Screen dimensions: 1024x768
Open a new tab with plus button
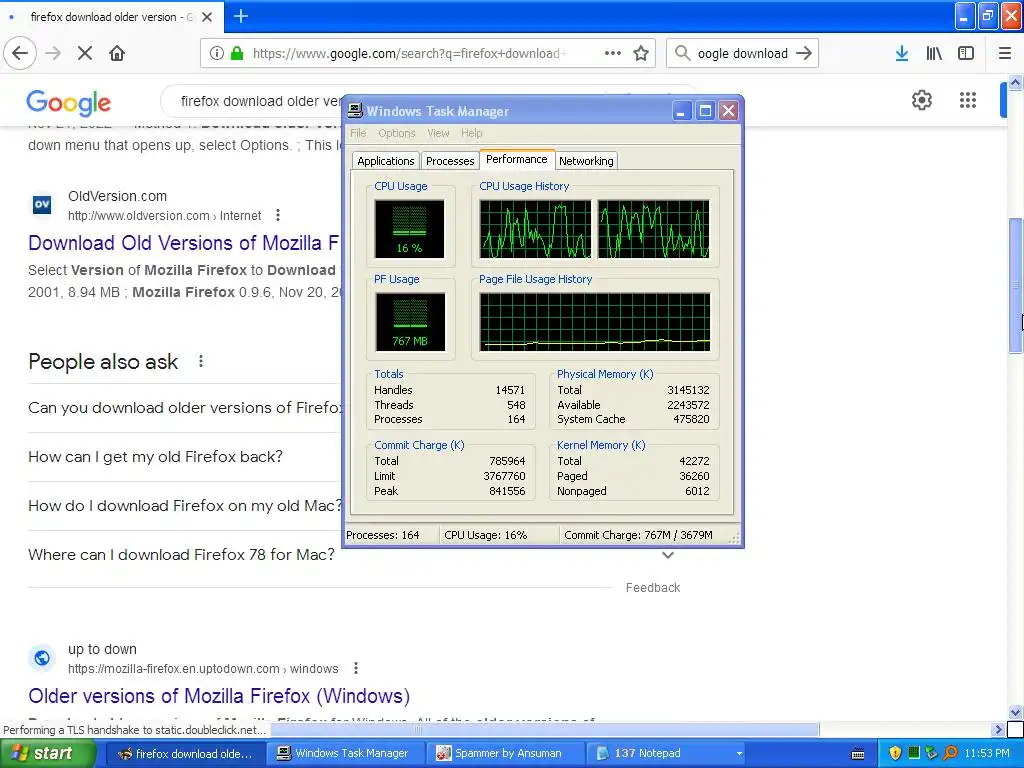[x=240, y=16]
